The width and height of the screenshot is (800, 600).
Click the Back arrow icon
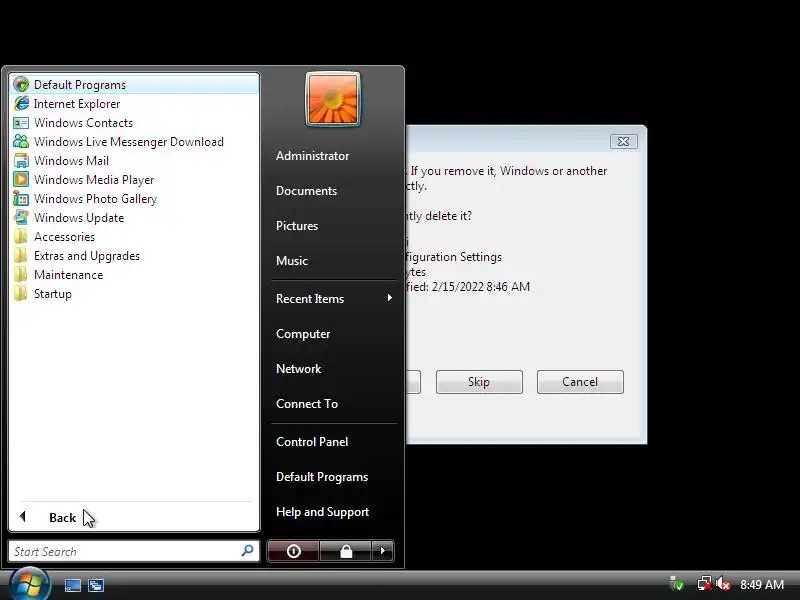pyautogui.click(x=22, y=517)
